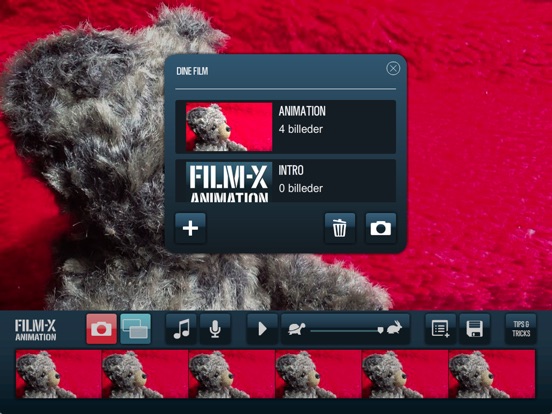Image resolution: width=552 pixels, height=414 pixels.
Task: Tap the red camera capture button
Action: (x=101, y=329)
